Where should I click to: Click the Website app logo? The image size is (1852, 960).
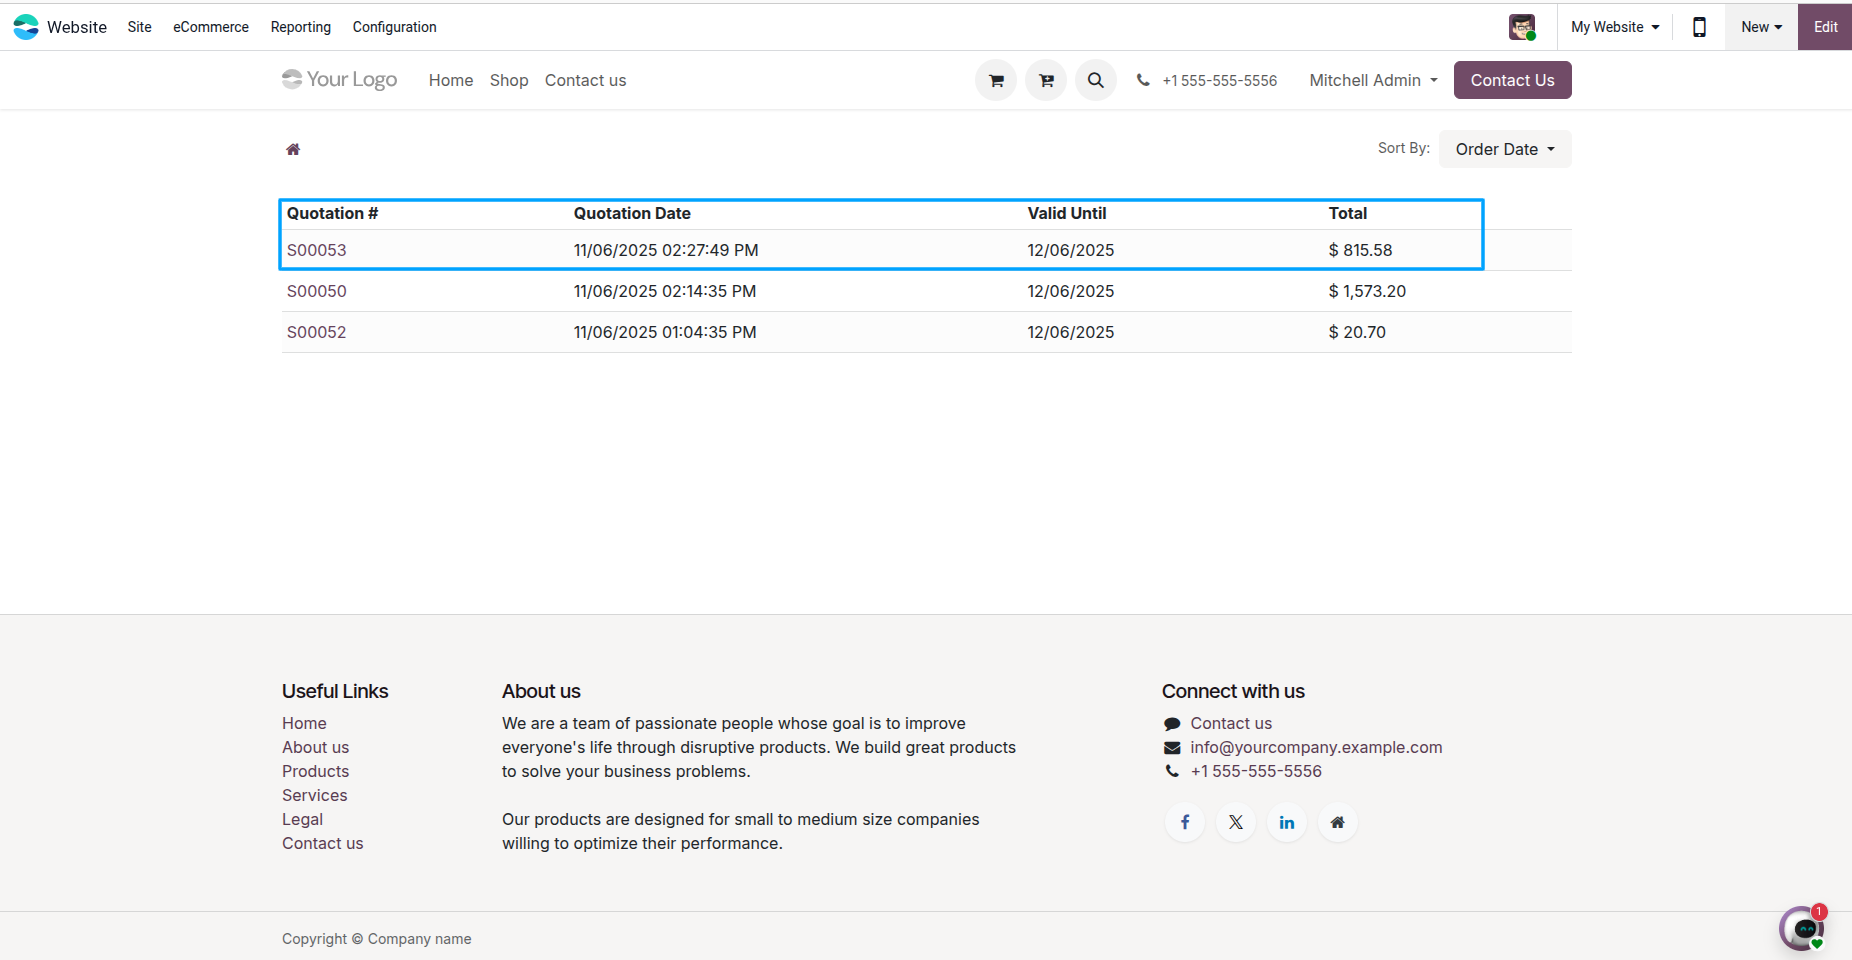click(x=25, y=27)
